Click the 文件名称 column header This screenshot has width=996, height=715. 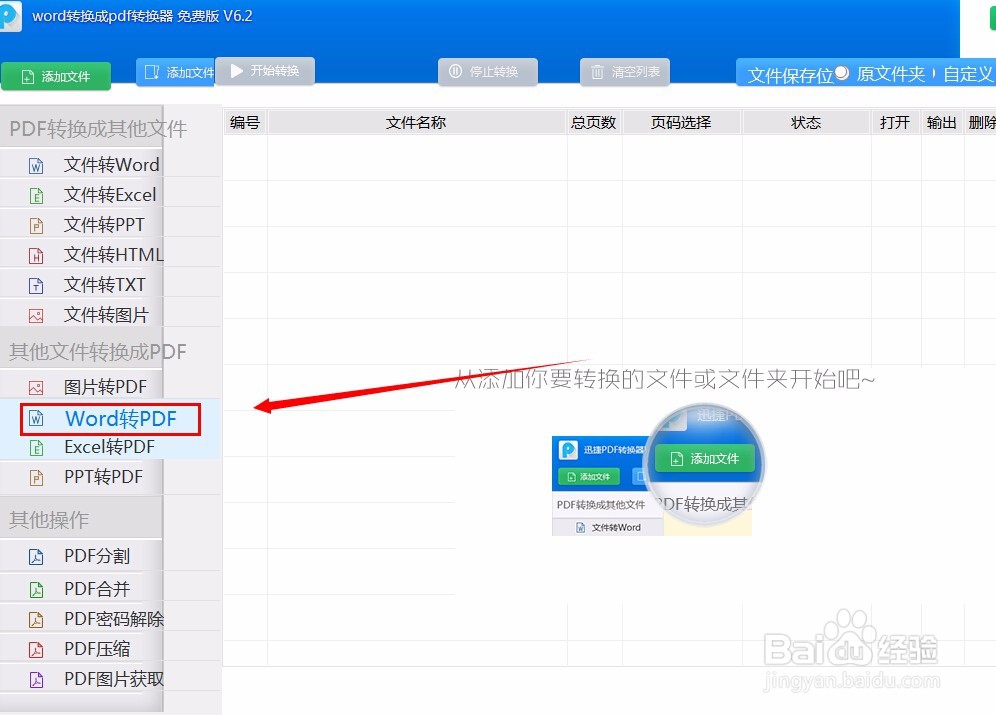pyautogui.click(x=417, y=122)
